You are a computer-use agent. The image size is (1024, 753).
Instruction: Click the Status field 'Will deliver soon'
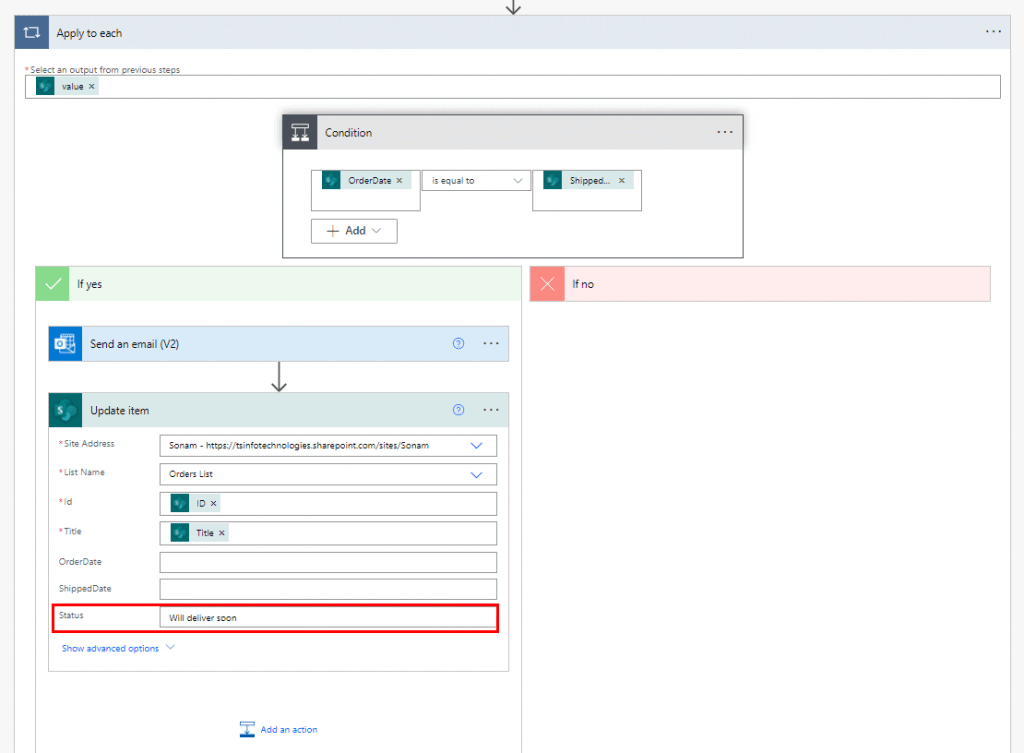pos(328,618)
